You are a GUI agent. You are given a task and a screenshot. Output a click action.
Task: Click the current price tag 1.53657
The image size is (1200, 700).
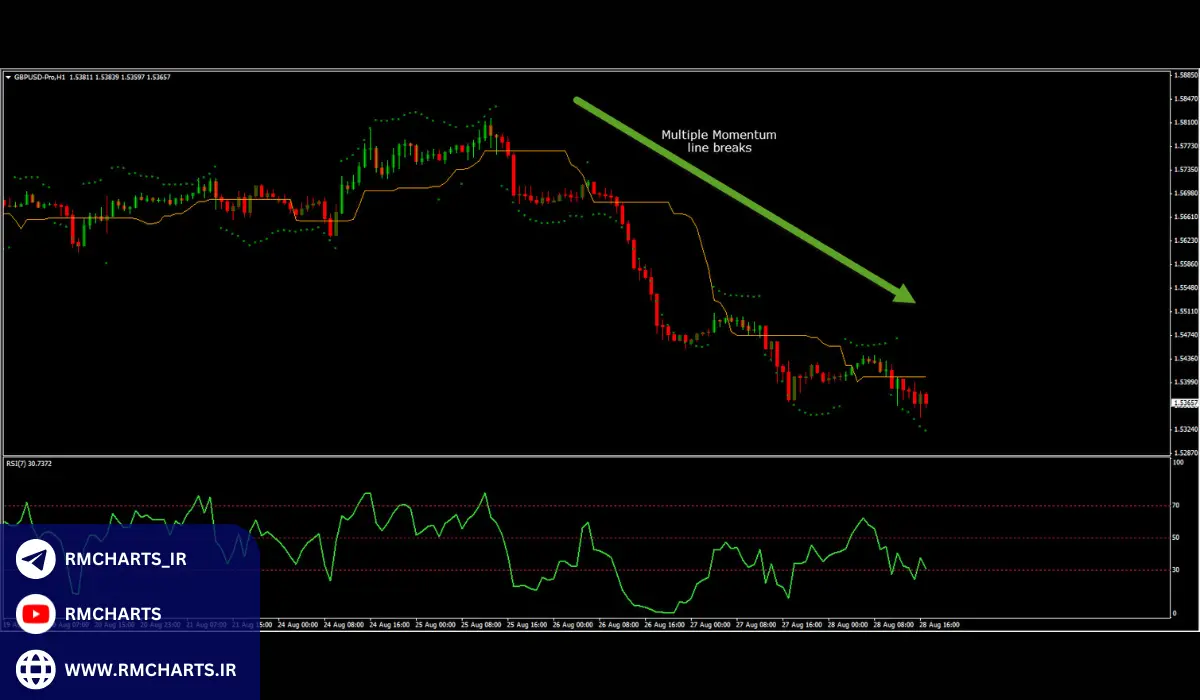click(x=1184, y=403)
